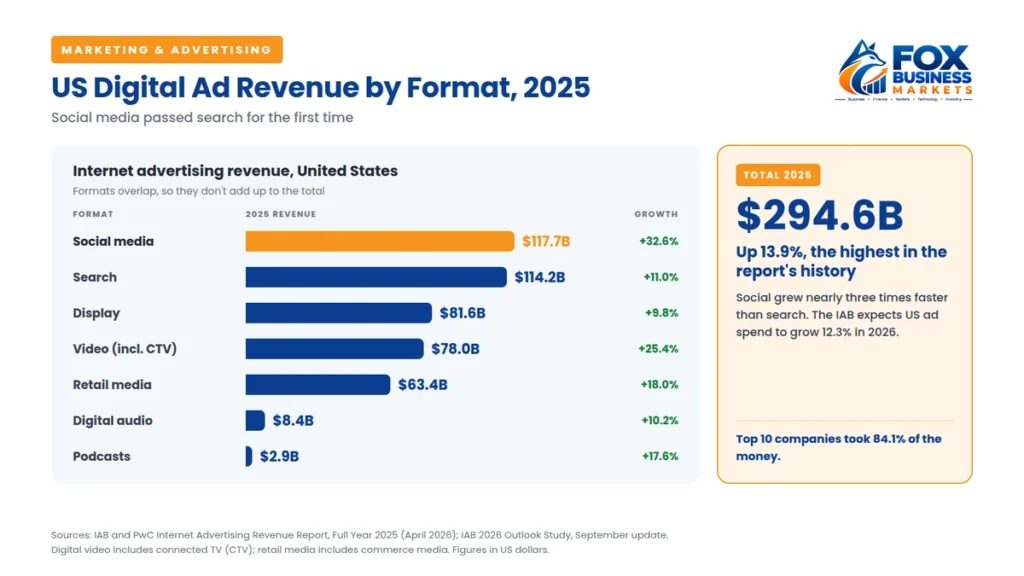
Task: Click the subtitle 'Social media passed search for the first time'
Action: pyautogui.click(x=202, y=118)
